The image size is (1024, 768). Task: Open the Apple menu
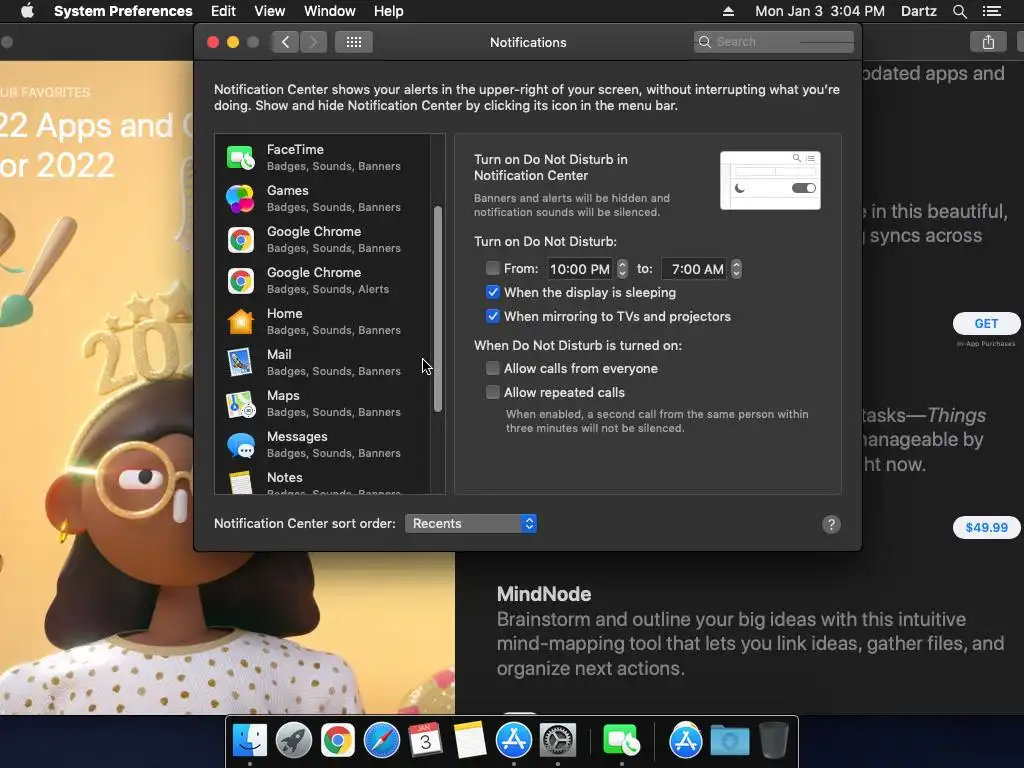(x=27, y=11)
